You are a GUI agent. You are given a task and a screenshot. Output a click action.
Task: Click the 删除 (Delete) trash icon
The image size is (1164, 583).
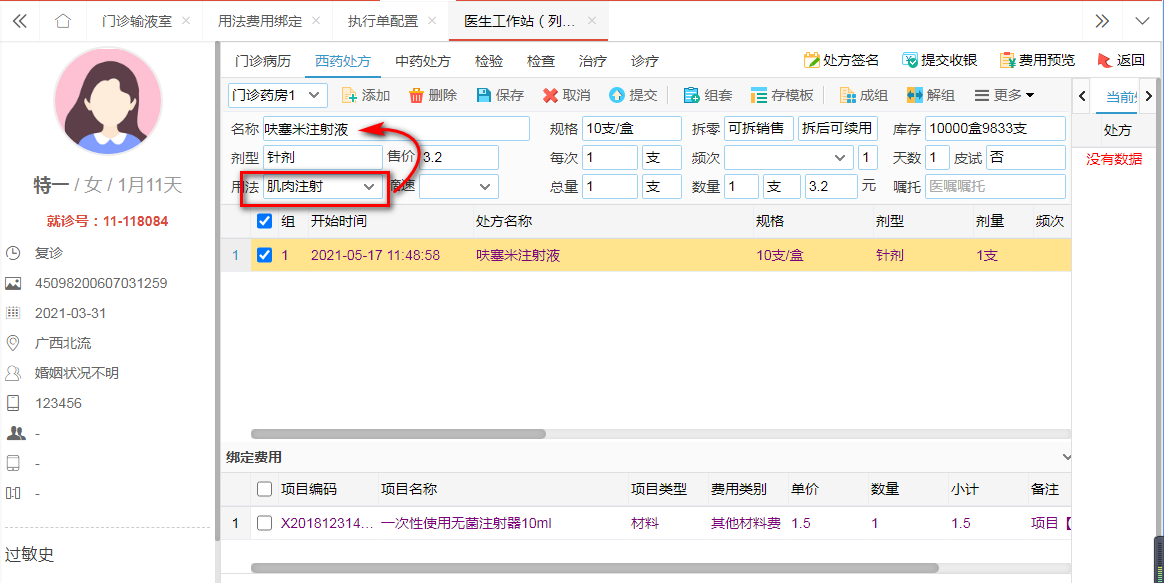[x=416, y=95]
